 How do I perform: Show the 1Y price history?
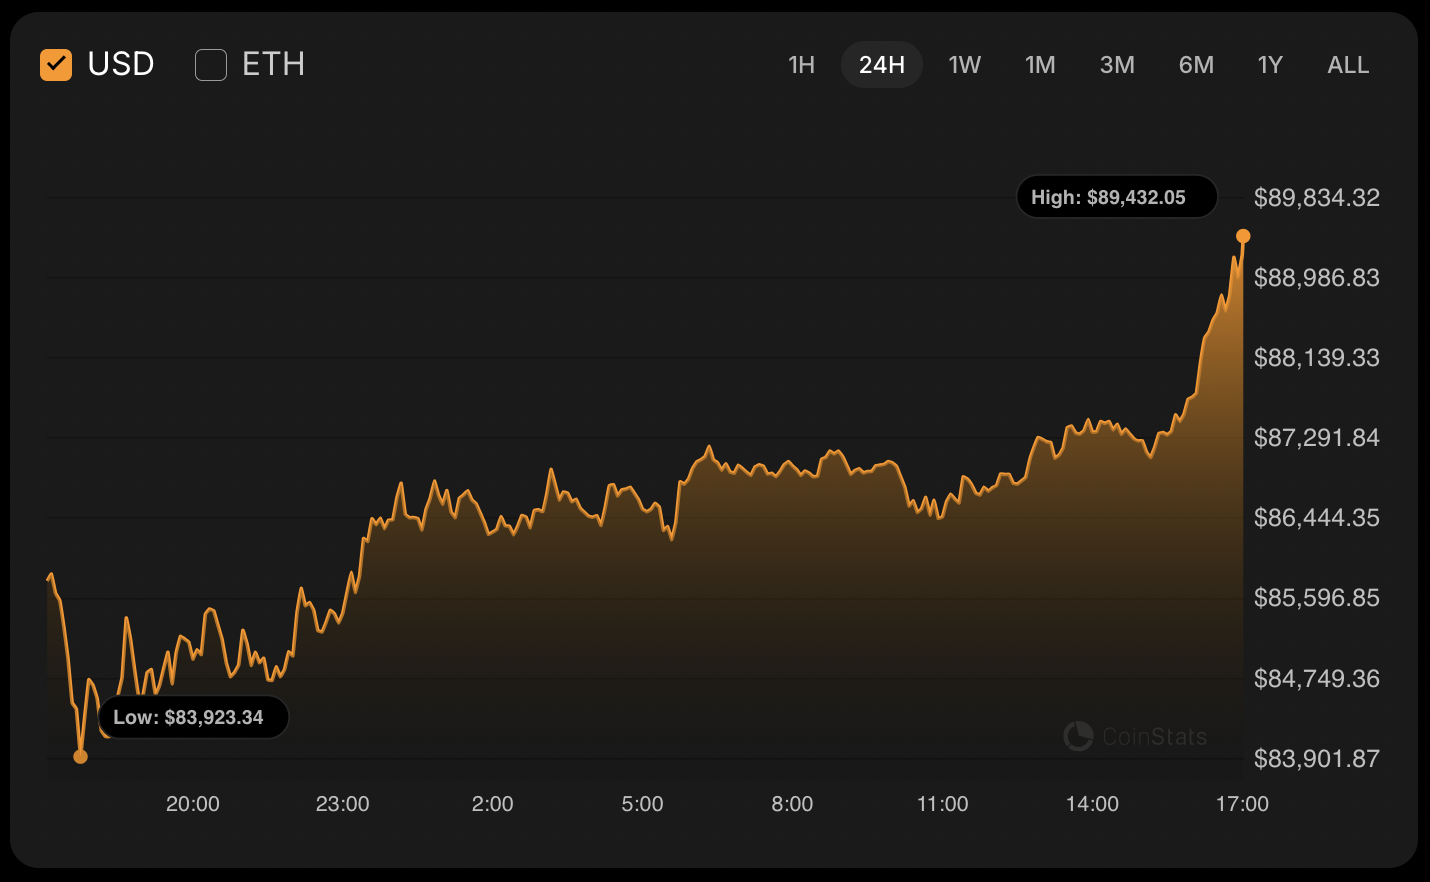1270,65
